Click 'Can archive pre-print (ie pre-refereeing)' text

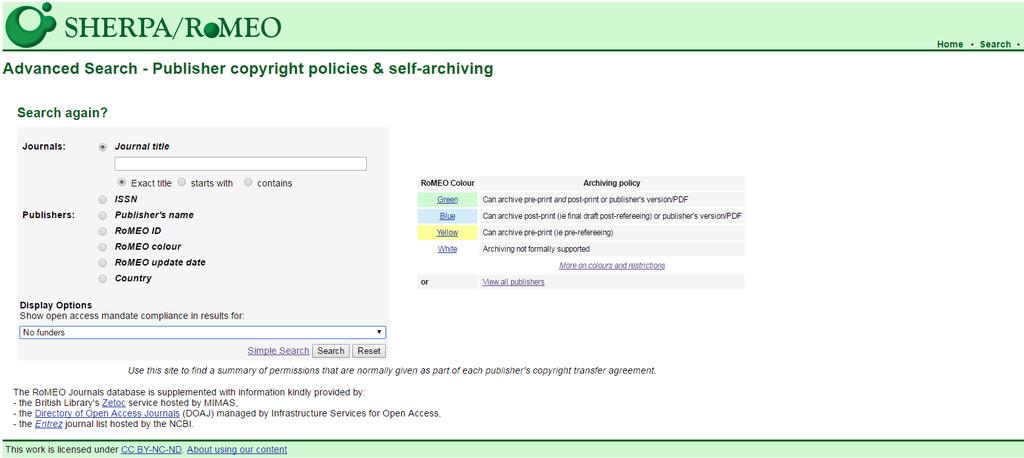(x=547, y=233)
